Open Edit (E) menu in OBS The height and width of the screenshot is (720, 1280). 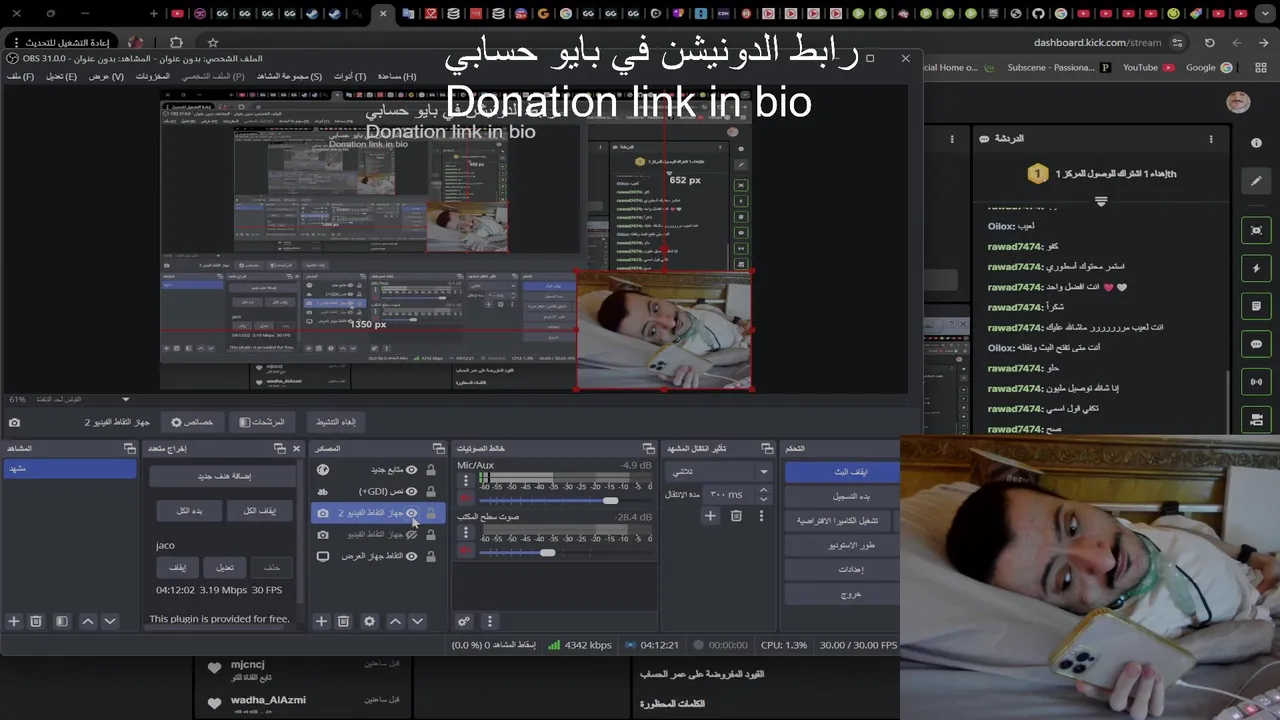(x=61, y=76)
